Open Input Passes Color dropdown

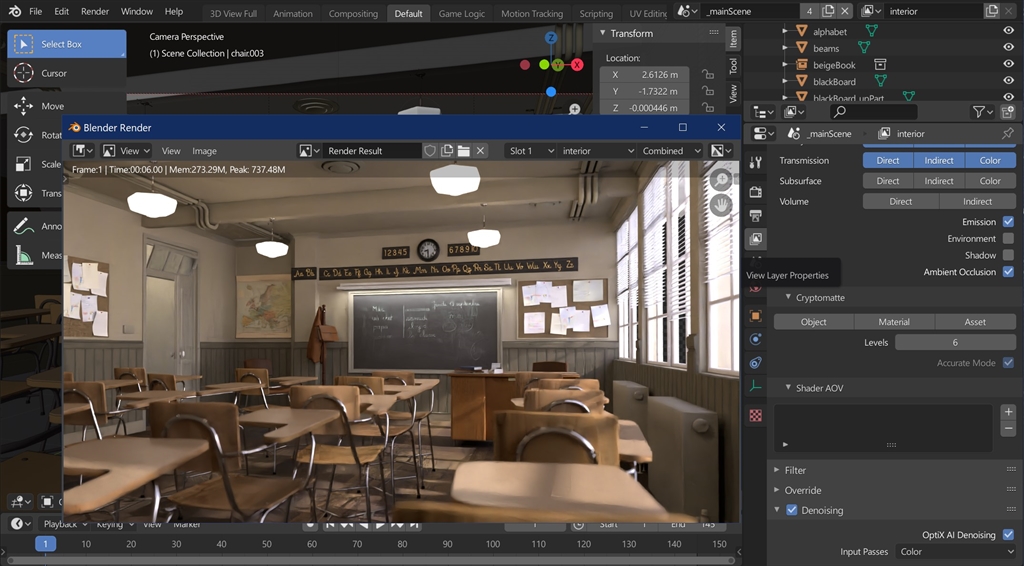(x=955, y=552)
